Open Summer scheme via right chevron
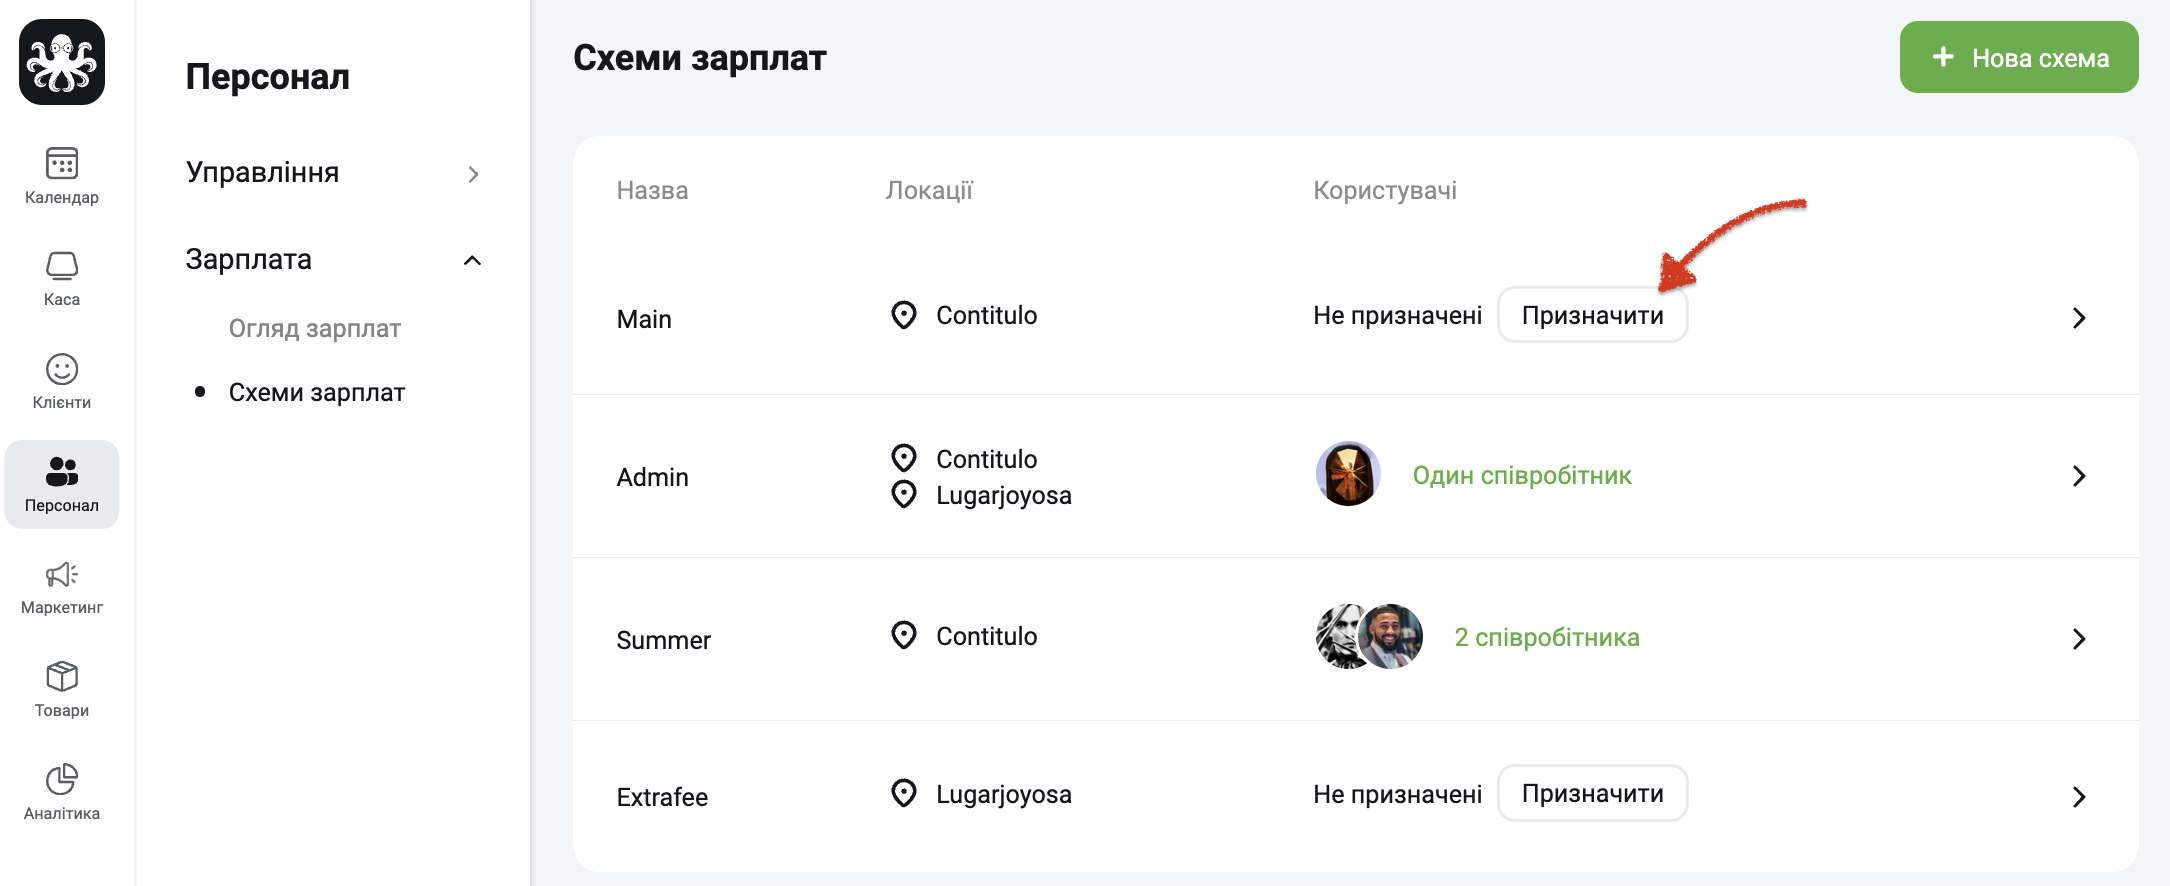The width and height of the screenshot is (2170, 886). click(x=2079, y=639)
